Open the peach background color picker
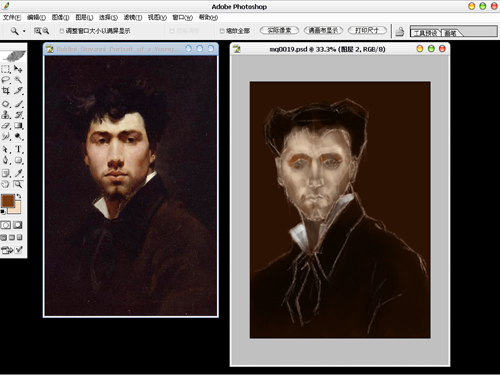The image size is (500, 375). pyautogui.click(x=16, y=209)
